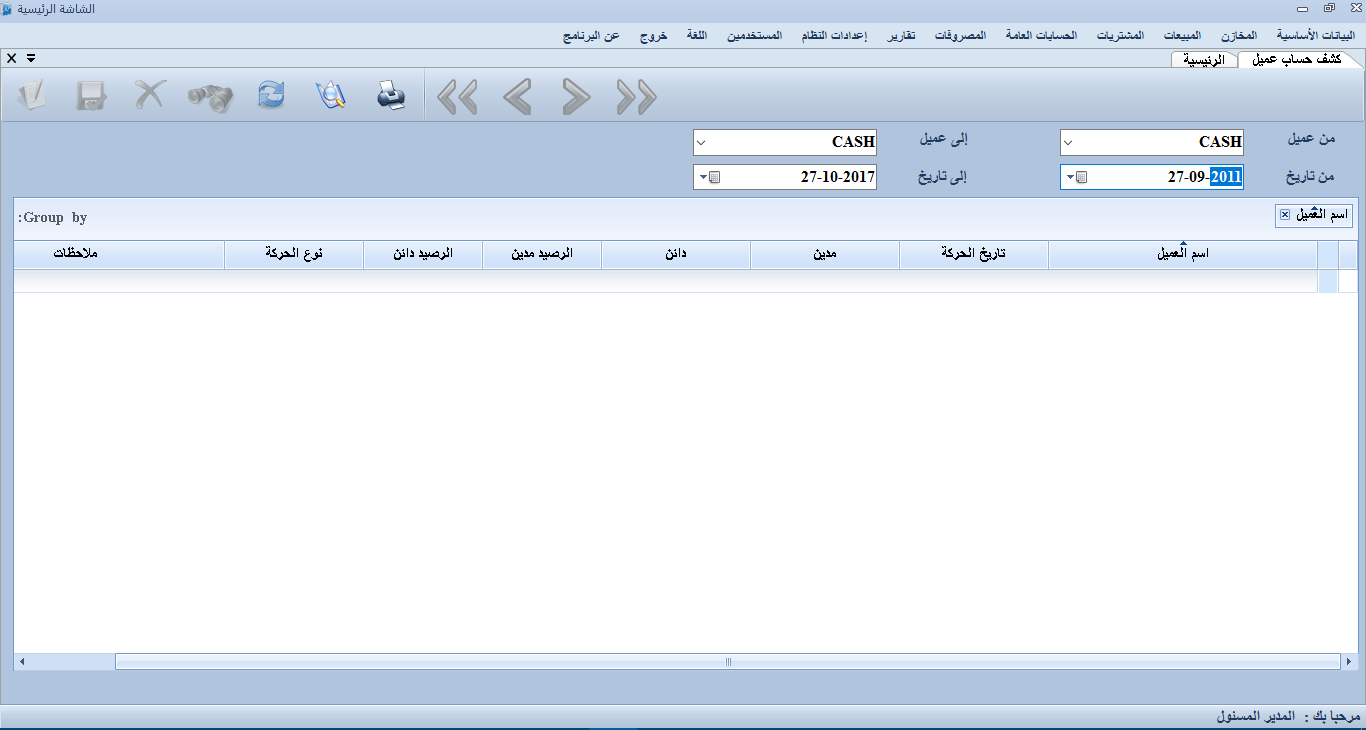
Task: Click the binoculars search icon
Action: point(210,96)
